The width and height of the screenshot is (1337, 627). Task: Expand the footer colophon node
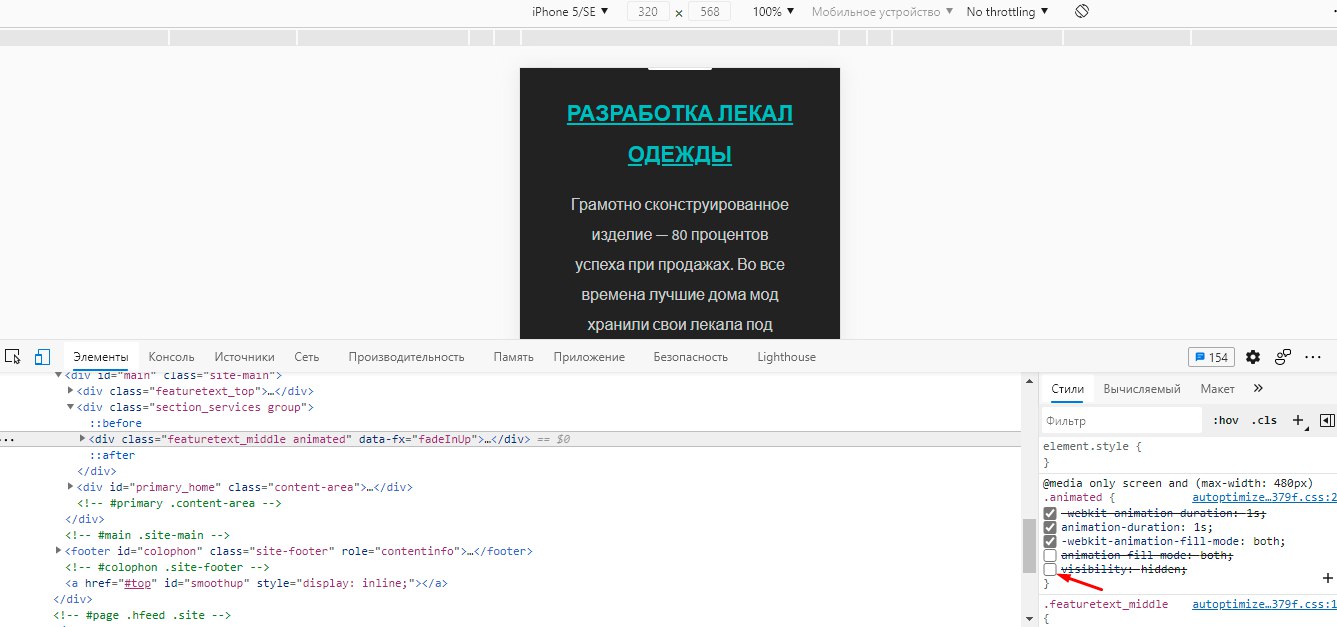[59, 551]
